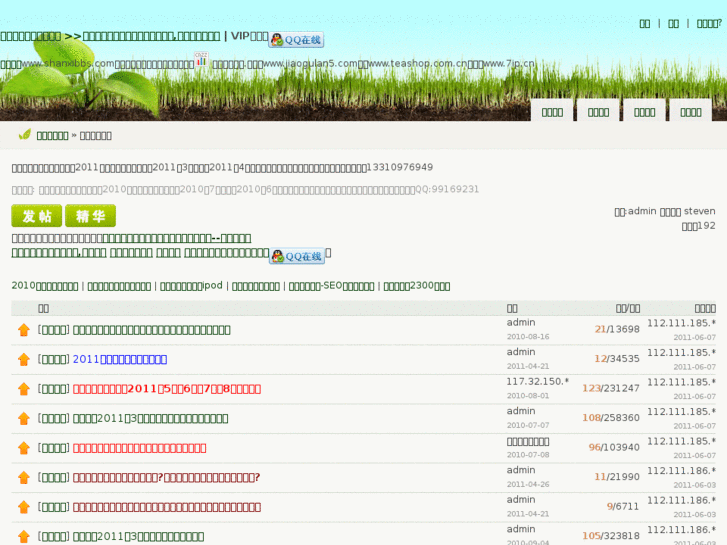Click last poster 112.111.186.* in 11/21990 row

click(681, 471)
